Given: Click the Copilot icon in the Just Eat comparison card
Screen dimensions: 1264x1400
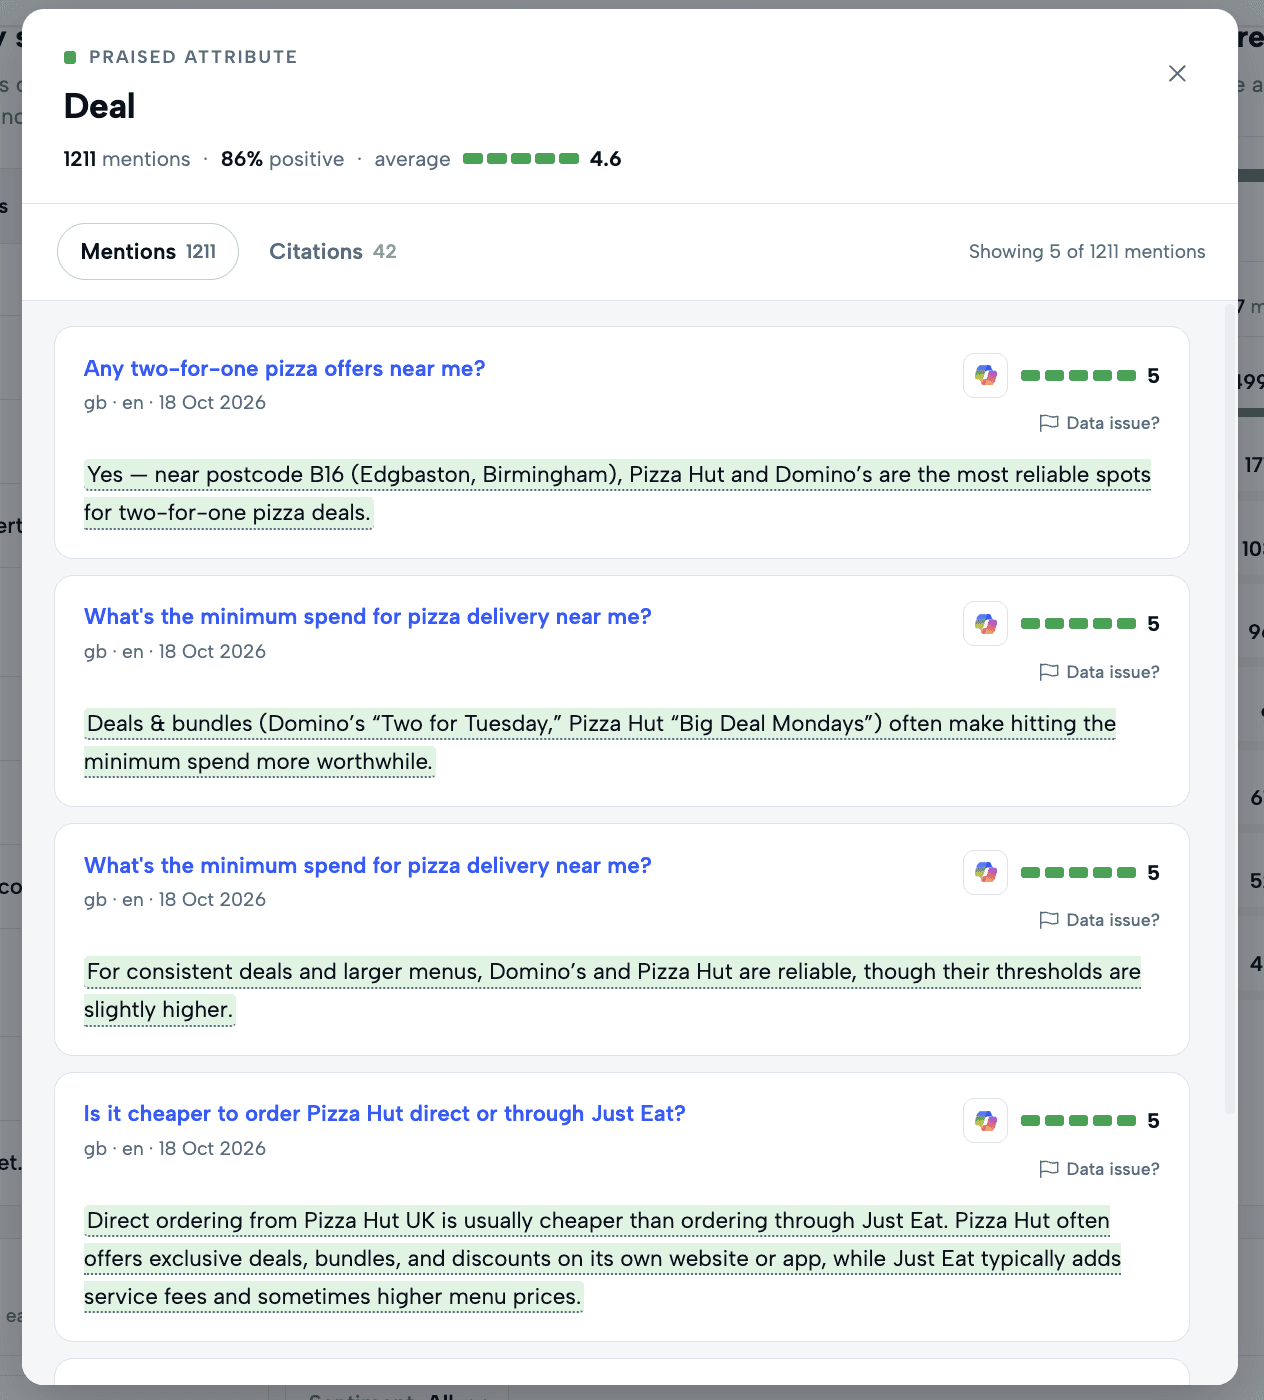Looking at the screenshot, I should pos(985,1121).
